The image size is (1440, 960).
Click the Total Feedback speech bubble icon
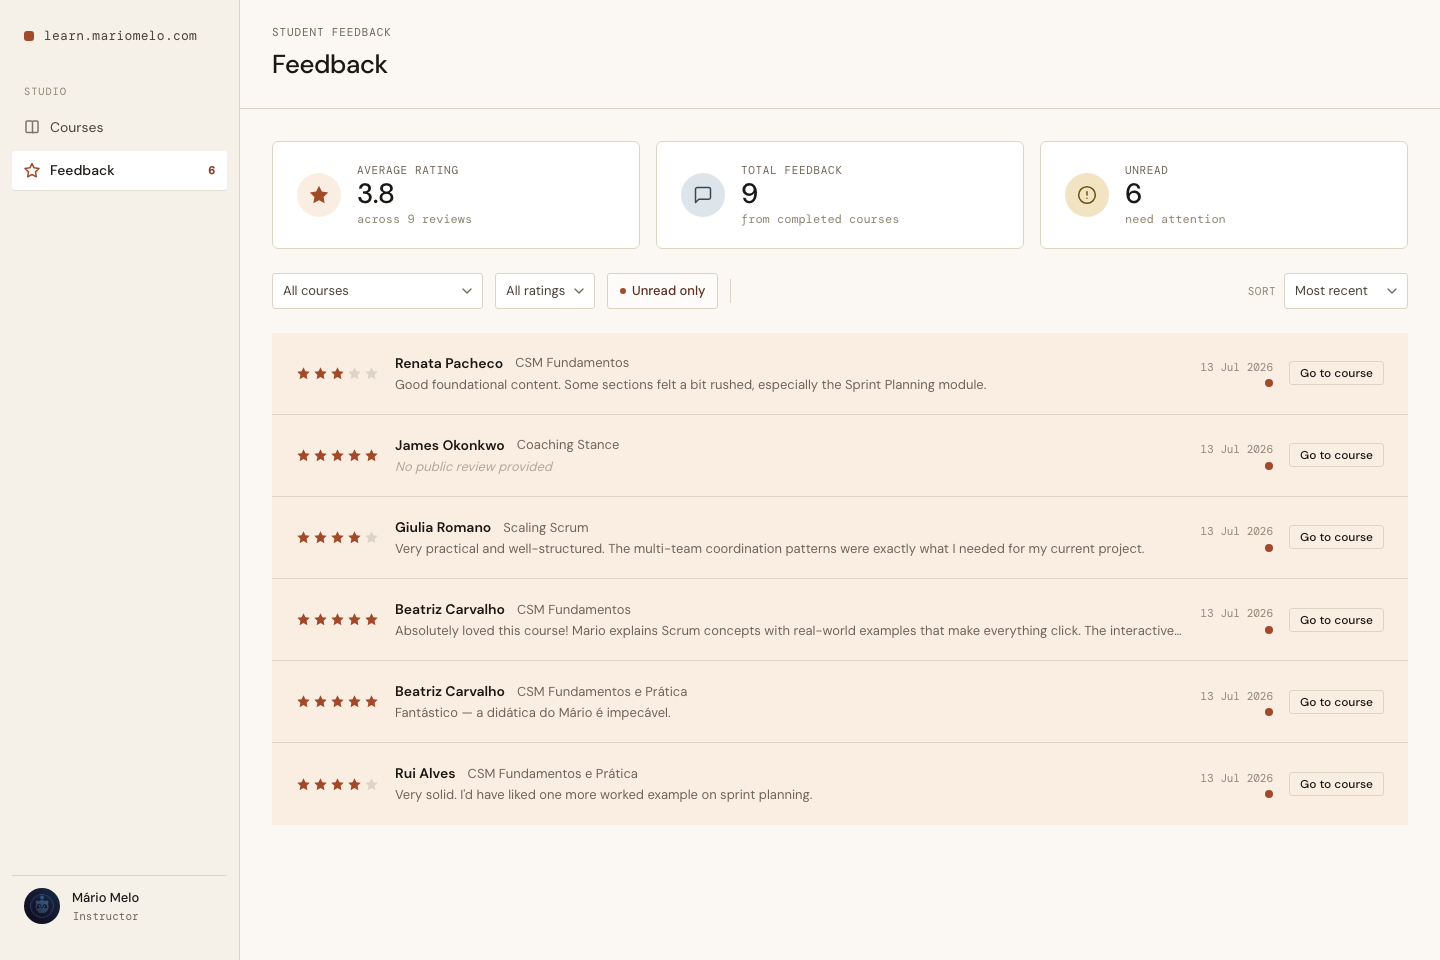point(703,195)
